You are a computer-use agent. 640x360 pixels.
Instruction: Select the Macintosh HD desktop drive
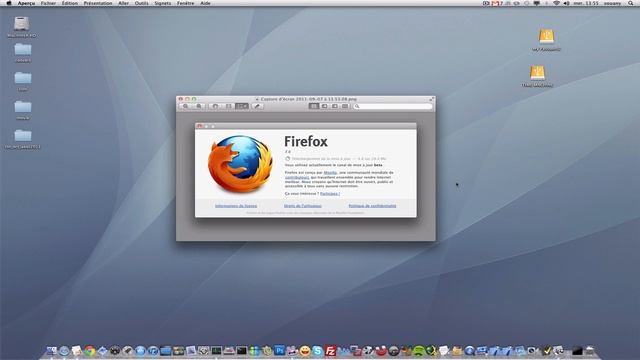click(21, 24)
